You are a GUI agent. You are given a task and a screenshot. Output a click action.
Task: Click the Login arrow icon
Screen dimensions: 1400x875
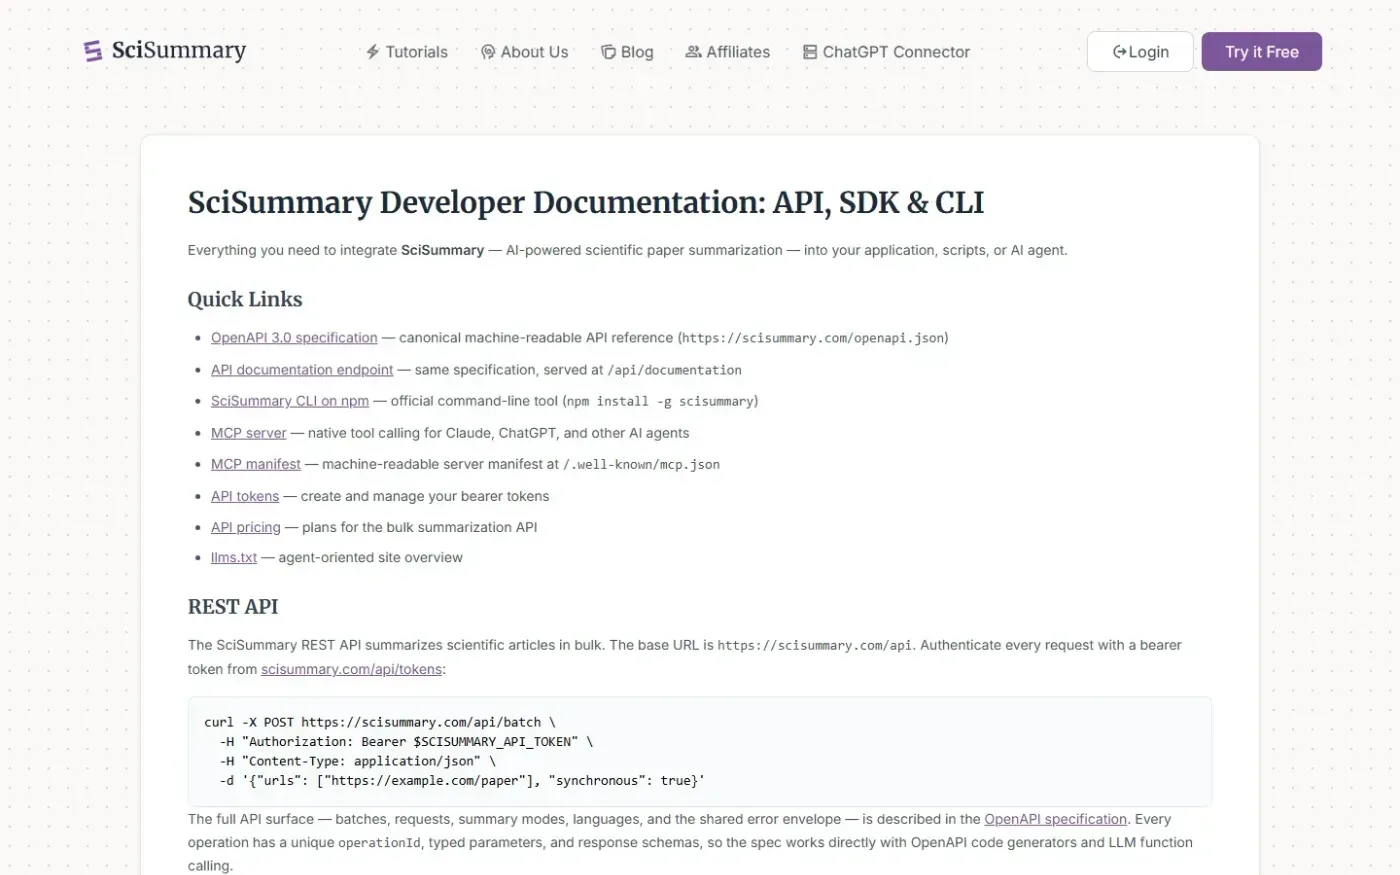[1120, 52]
